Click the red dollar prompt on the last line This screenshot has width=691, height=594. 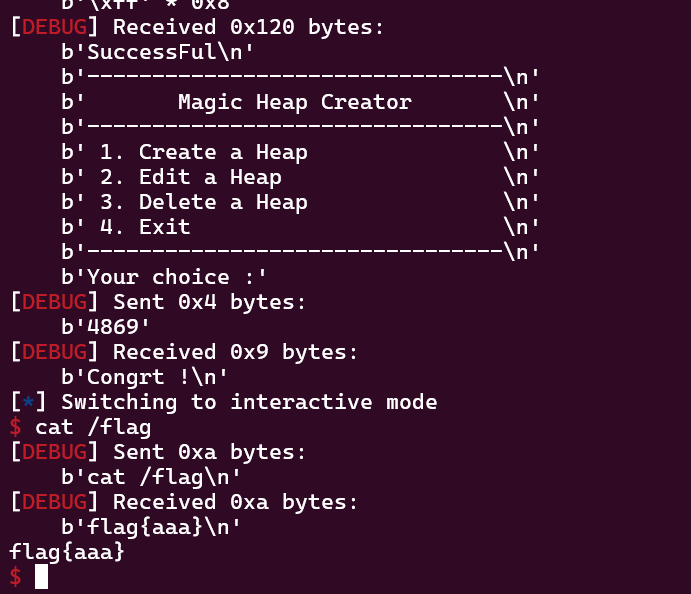[15, 577]
